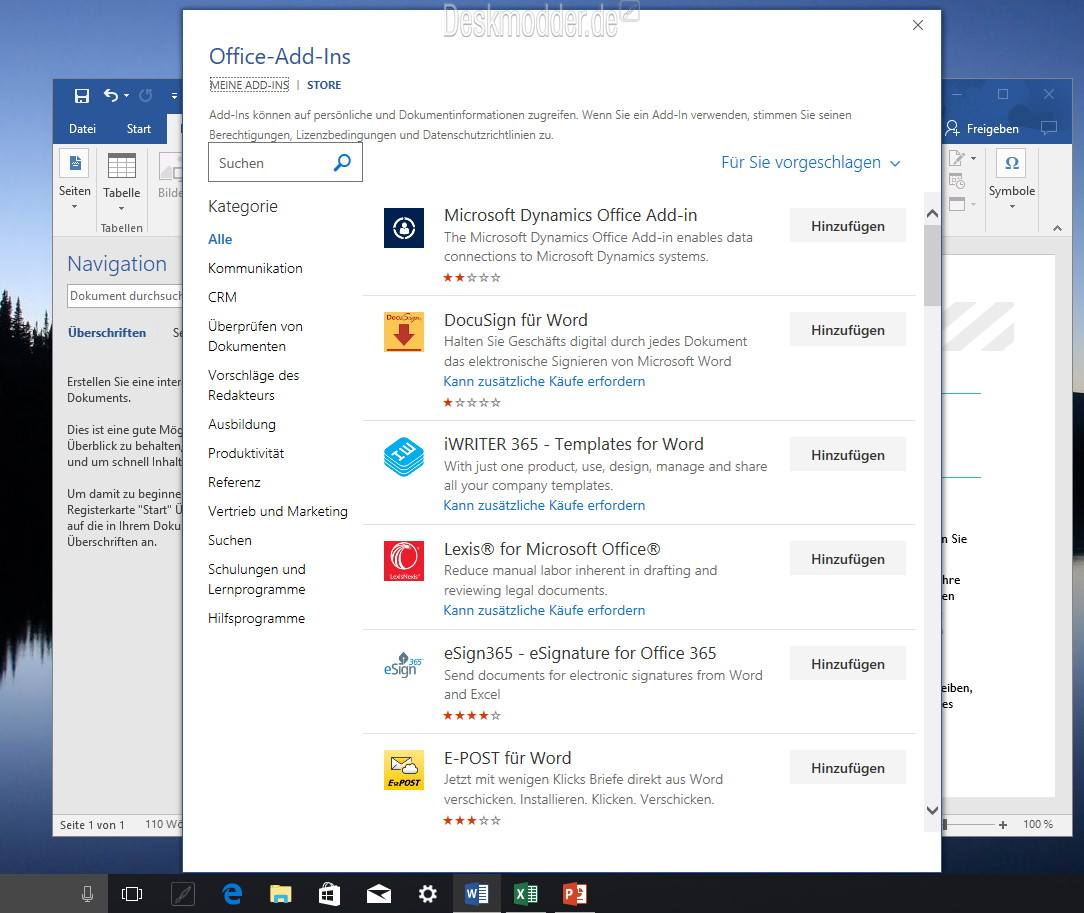Screen dimensions: 1084x913
Task: Open Microsoft Edge from the taskbar
Action: pyautogui.click(x=232, y=894)
